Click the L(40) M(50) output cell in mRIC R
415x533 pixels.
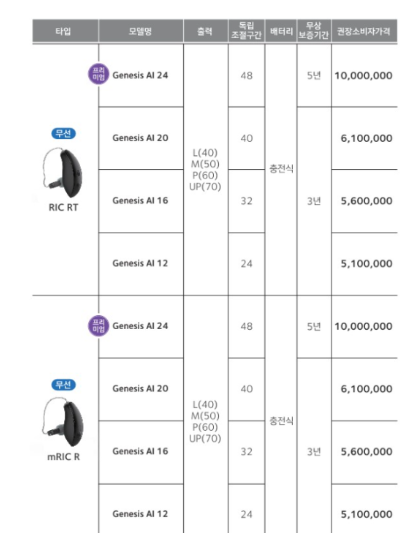click(x=205, y=422)
